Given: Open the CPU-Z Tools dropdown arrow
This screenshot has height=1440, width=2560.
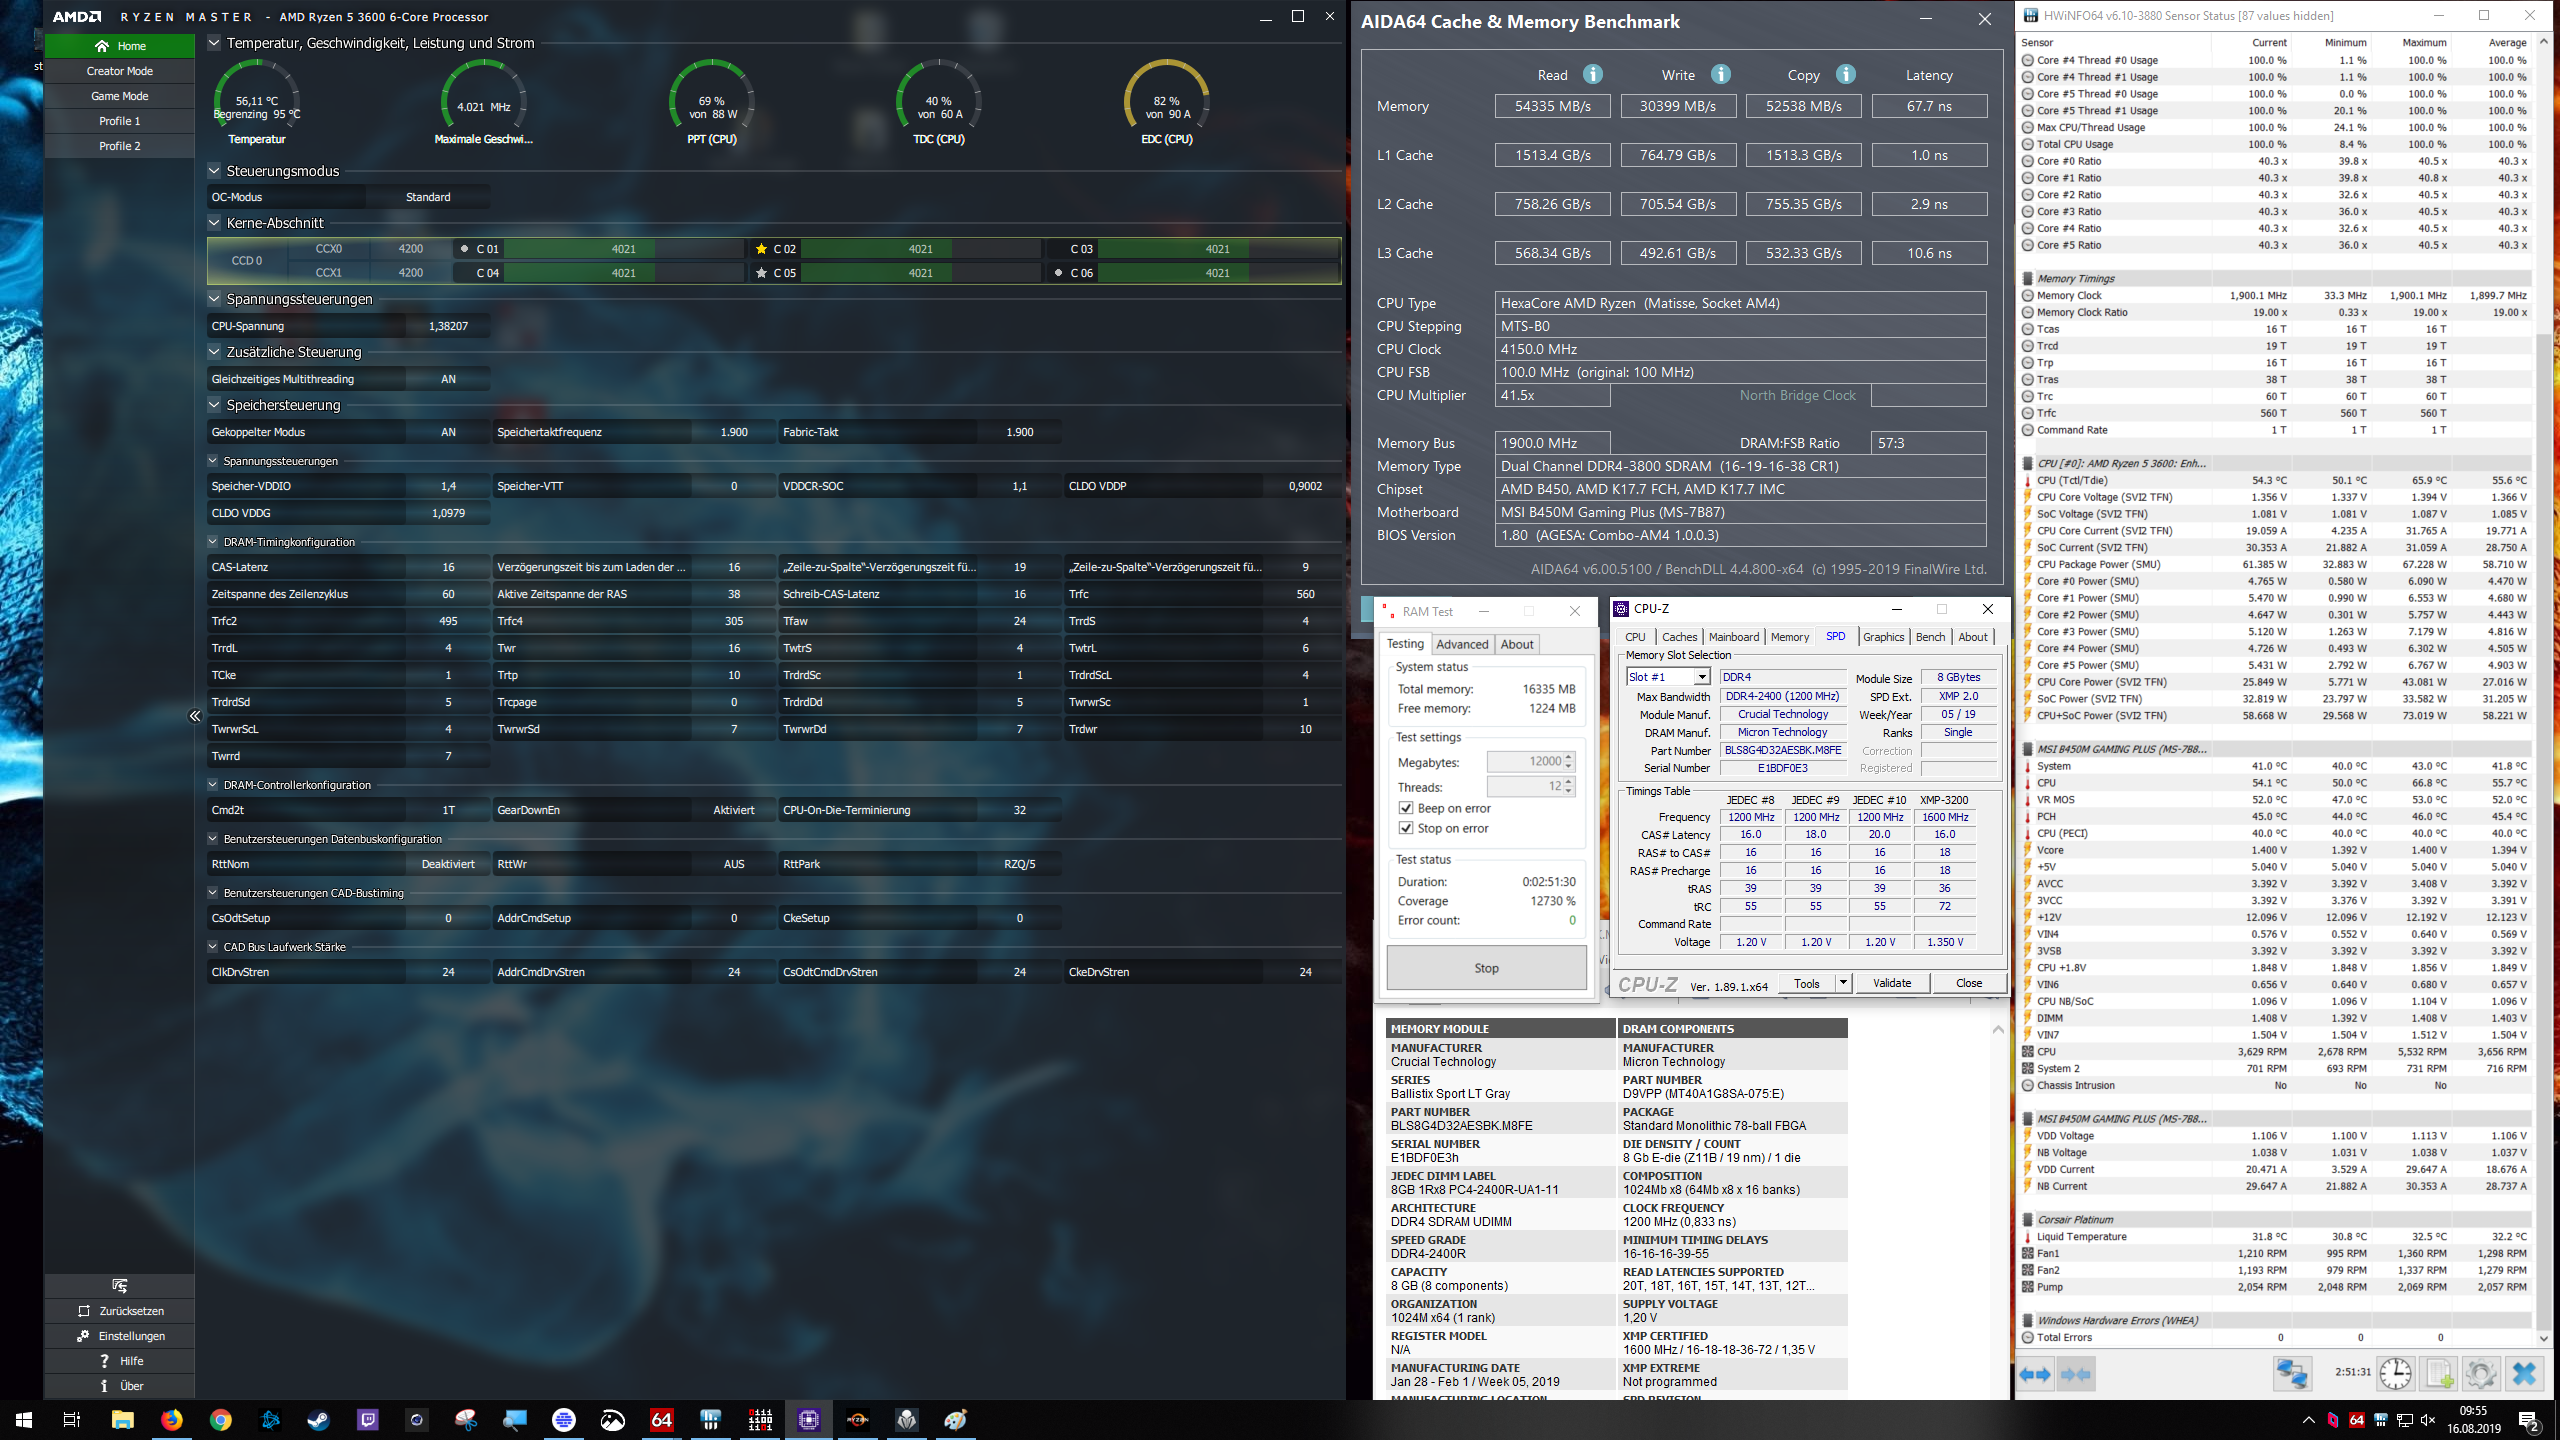Looking at the screenshot, I should click(1842, 983).
